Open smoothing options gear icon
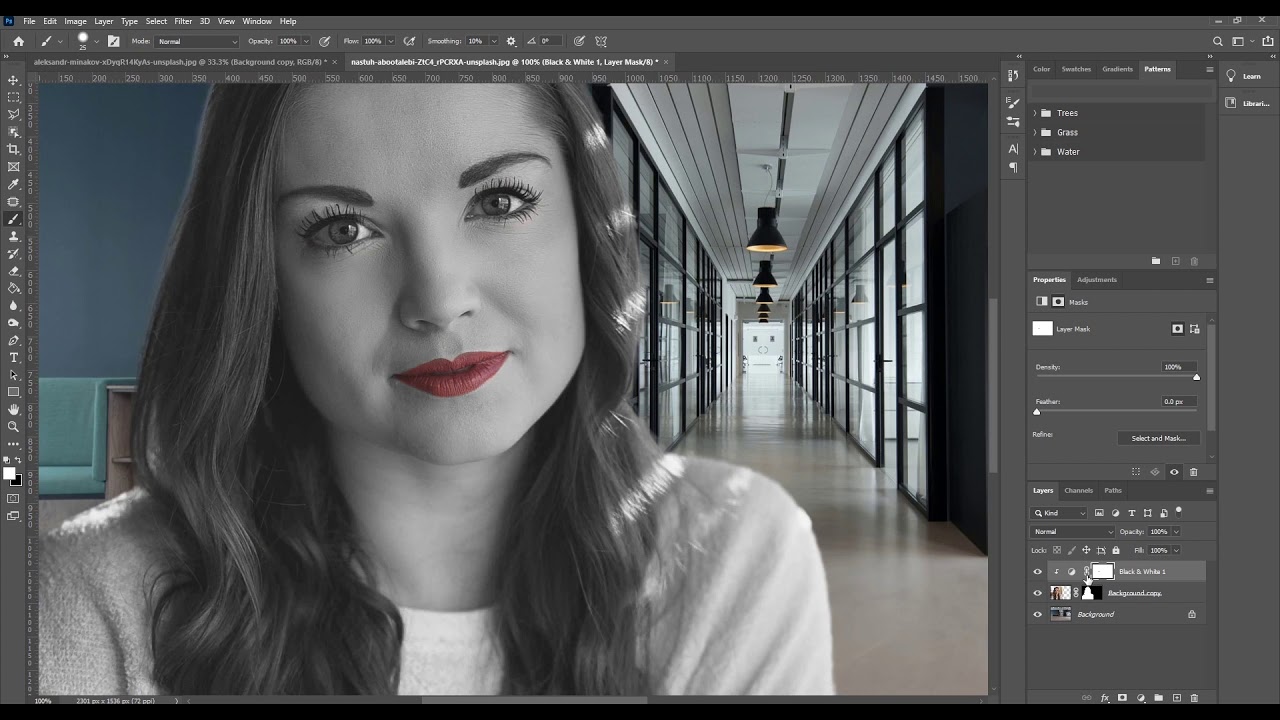The image size is (1280, 720). tap(511, 41)
